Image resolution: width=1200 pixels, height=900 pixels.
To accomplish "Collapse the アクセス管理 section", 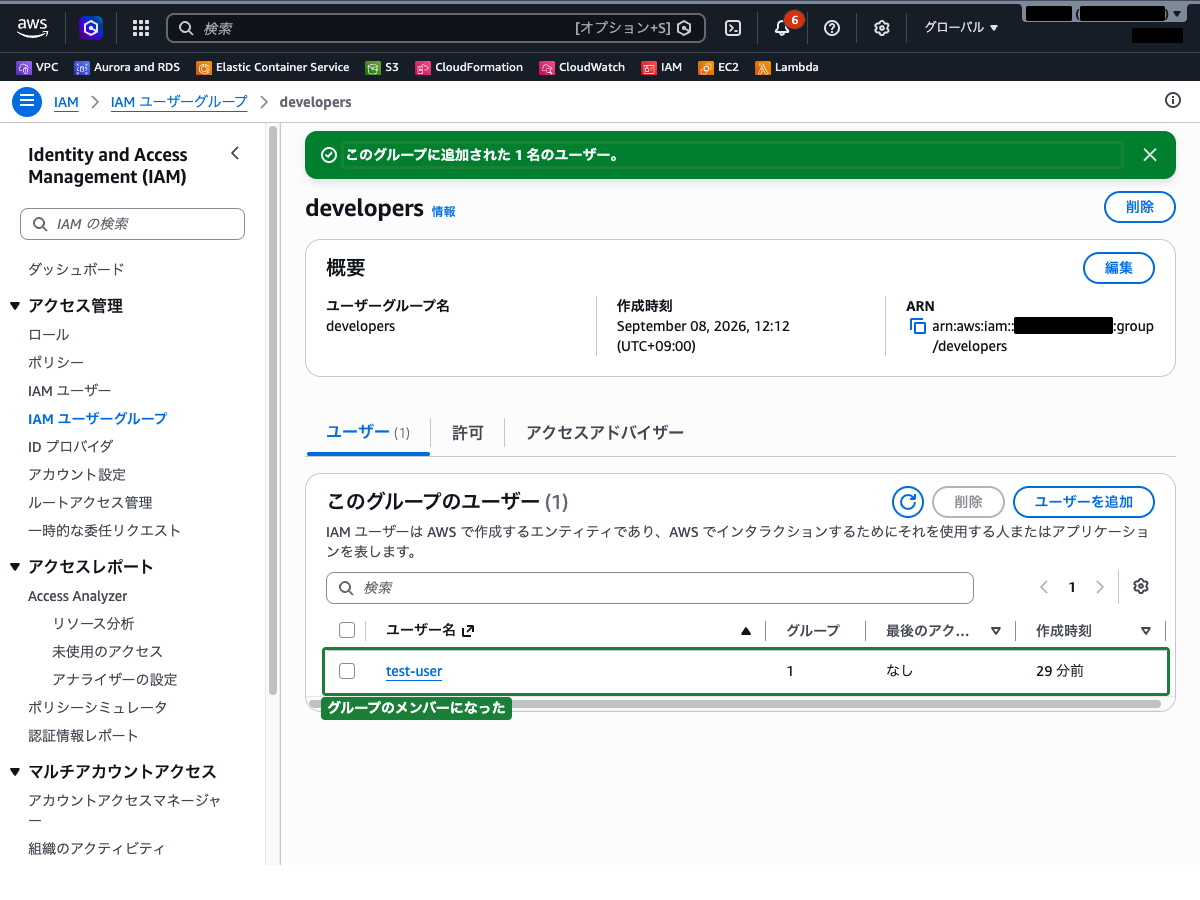I will pyautogui.click(x=15, y=306).
